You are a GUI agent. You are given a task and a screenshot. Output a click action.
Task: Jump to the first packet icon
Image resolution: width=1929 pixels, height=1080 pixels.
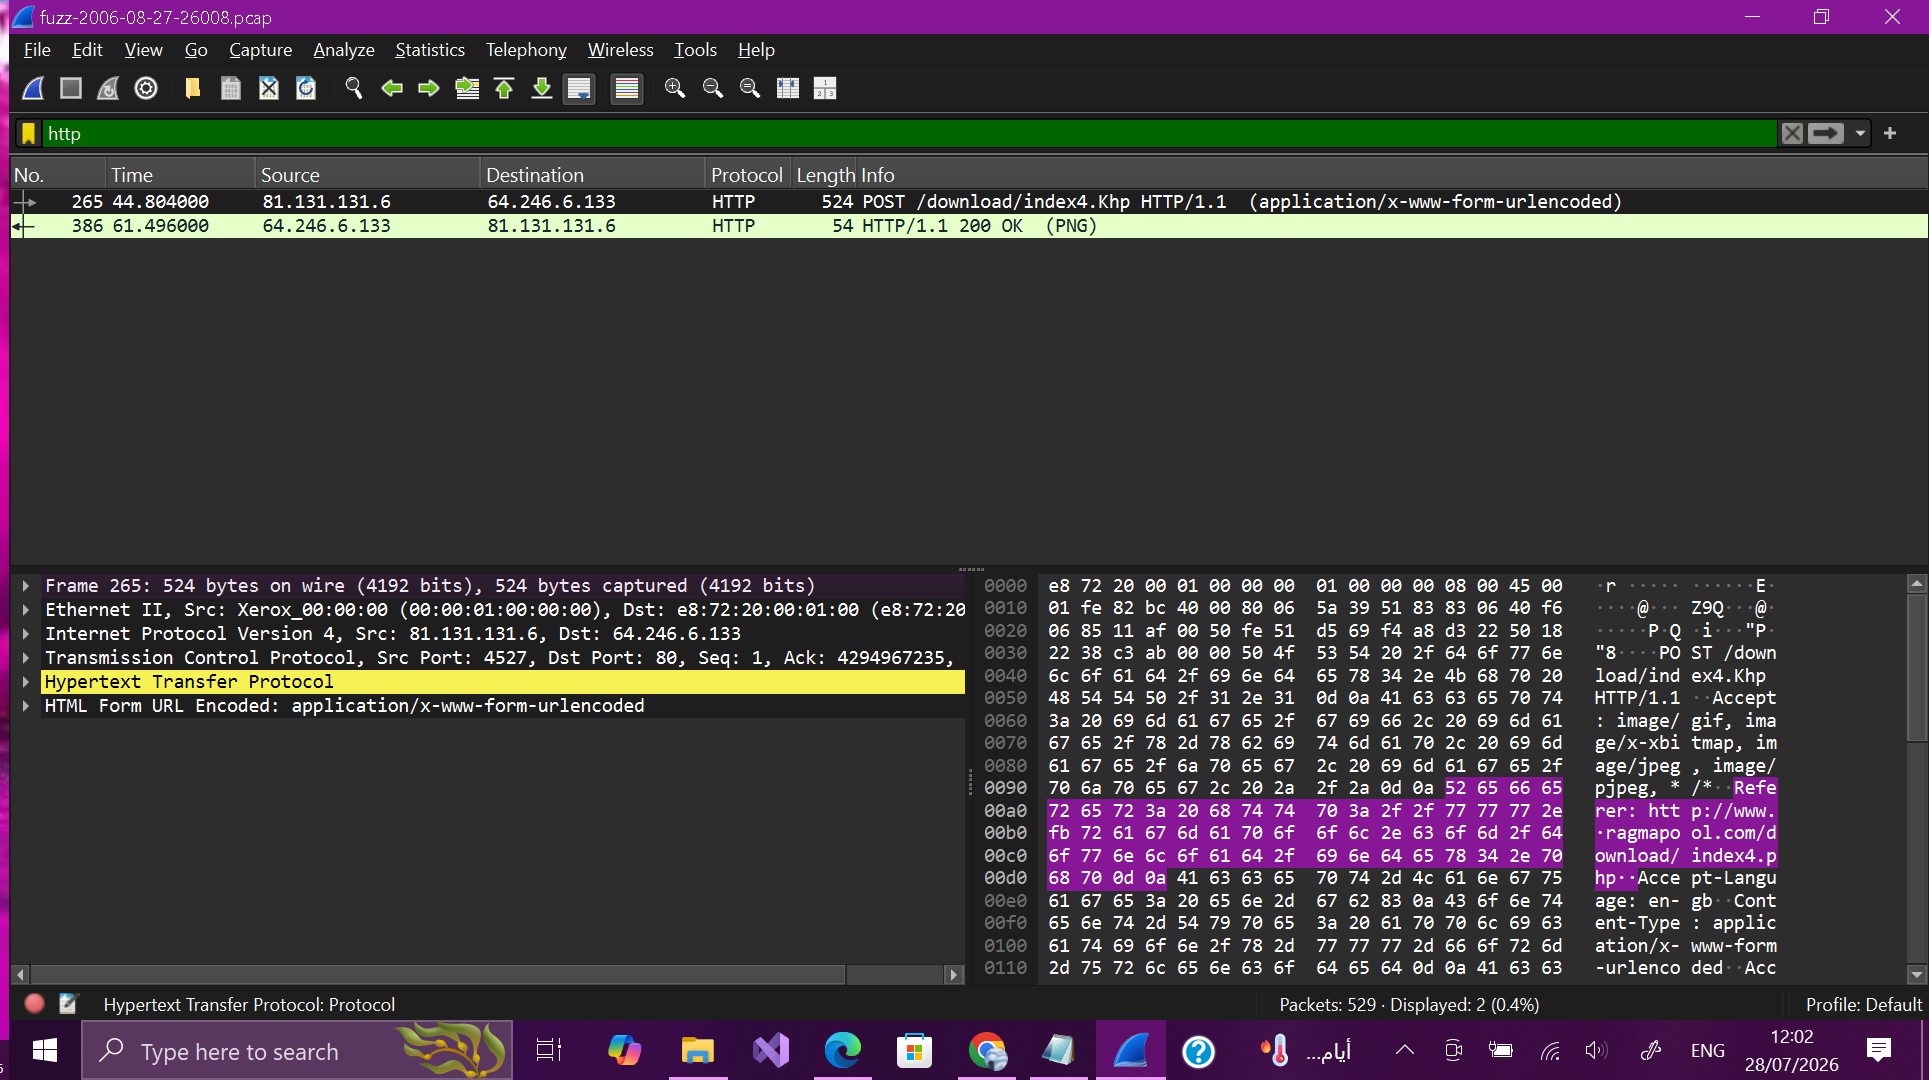pyautogui.click(x=504, y=88)
